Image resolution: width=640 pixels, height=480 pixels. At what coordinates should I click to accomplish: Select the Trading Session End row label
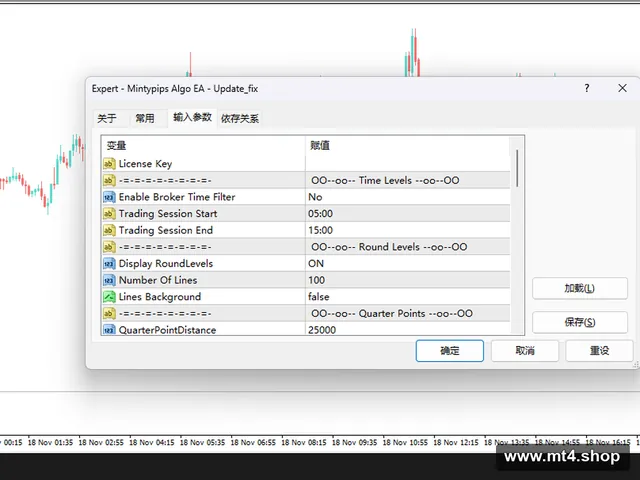[x=166, y=230]
